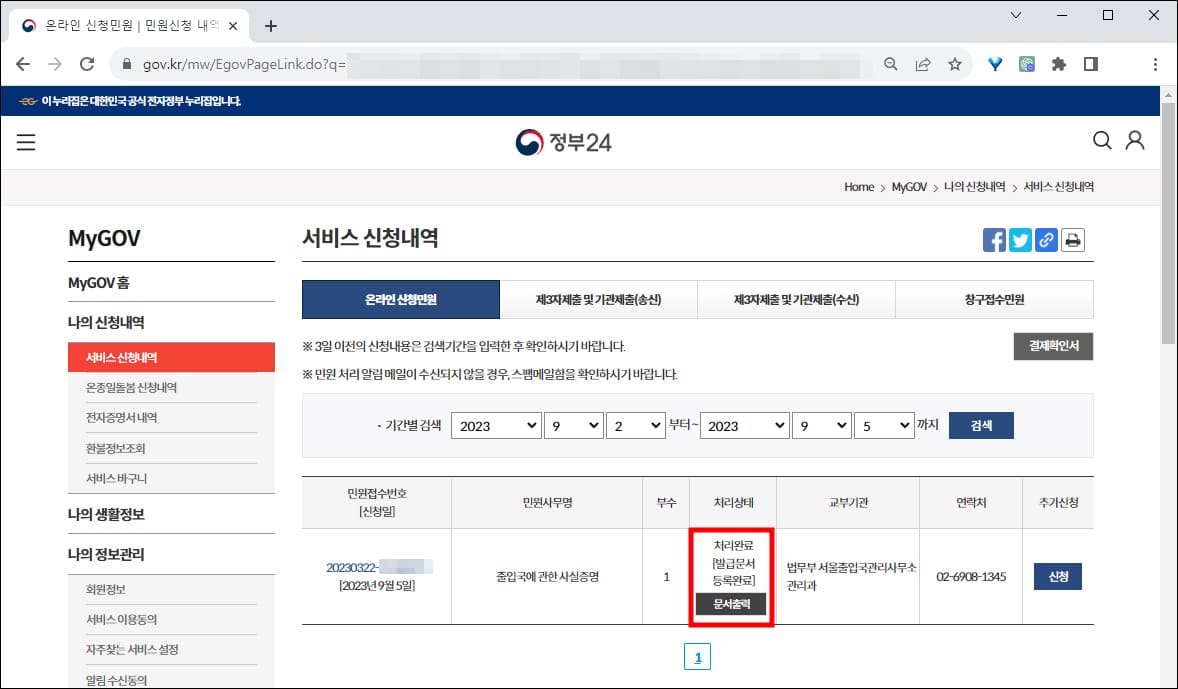
Task: Select page 1 in pagination
Action: pyautogui.click(x=697, y=656)
